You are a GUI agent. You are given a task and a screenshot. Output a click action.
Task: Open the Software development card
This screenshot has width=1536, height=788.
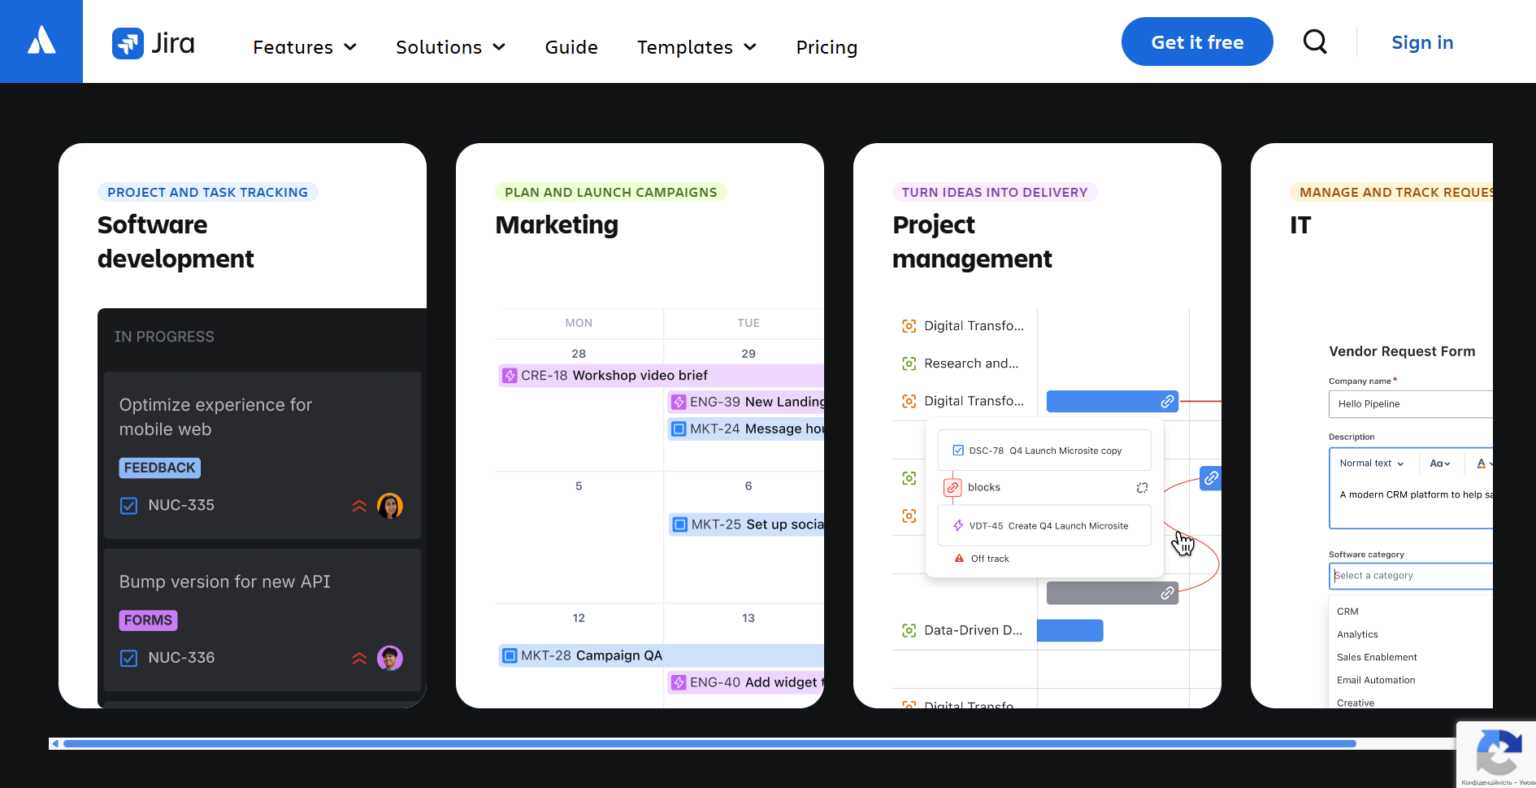[x=243, y=426]
